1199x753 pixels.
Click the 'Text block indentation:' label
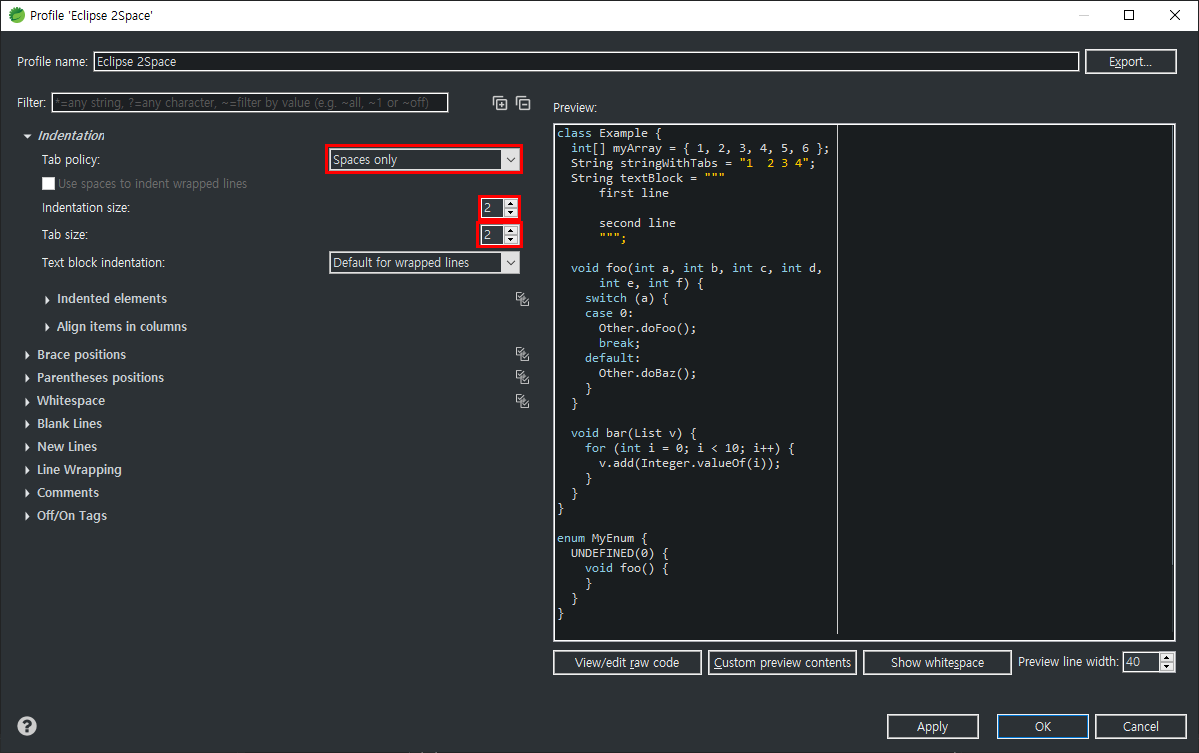103,262
